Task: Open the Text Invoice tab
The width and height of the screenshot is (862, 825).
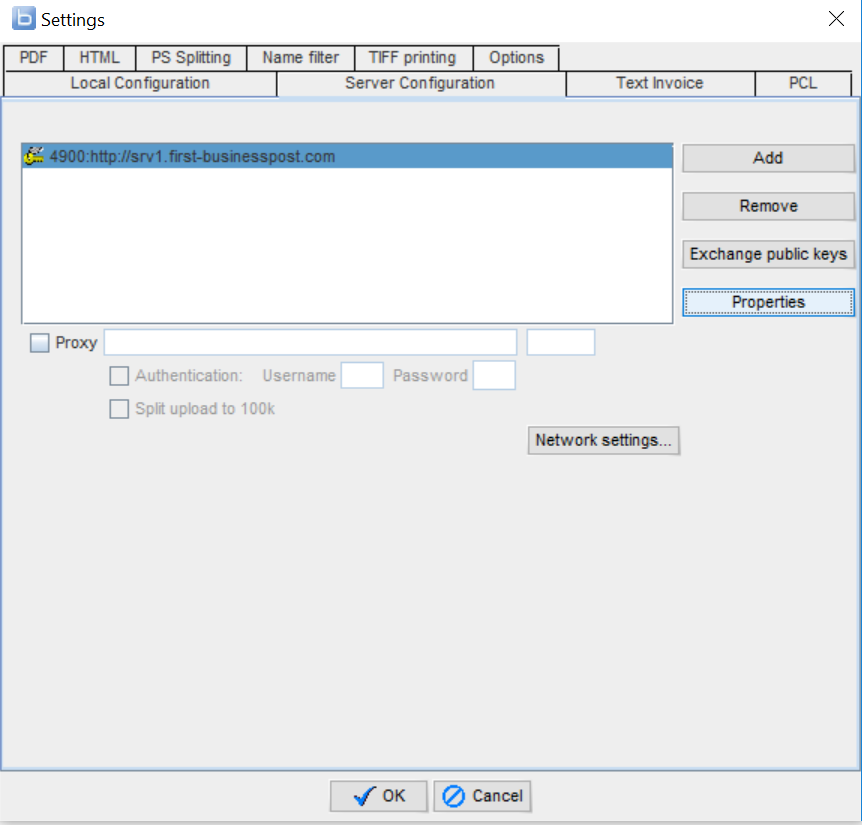Action: tap(660, 83)
